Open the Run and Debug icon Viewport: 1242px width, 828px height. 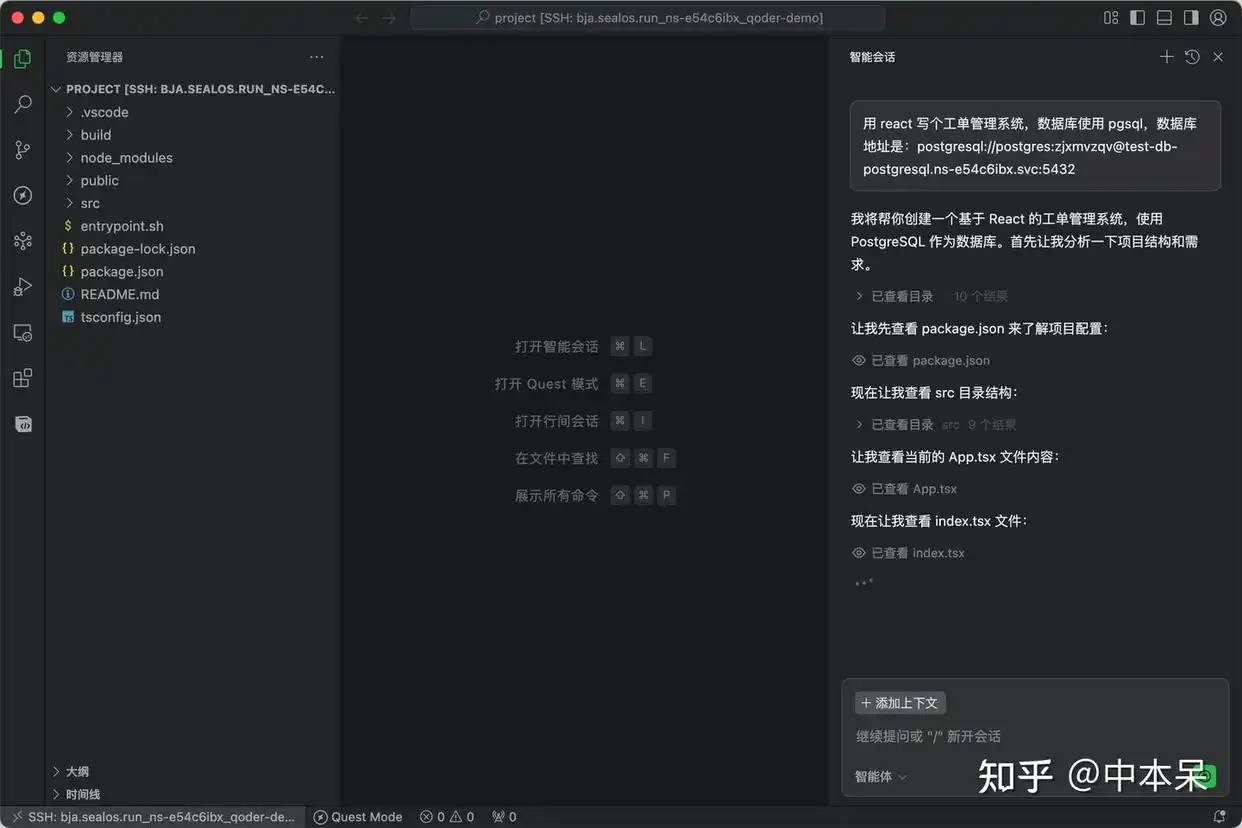coord(22,287)
